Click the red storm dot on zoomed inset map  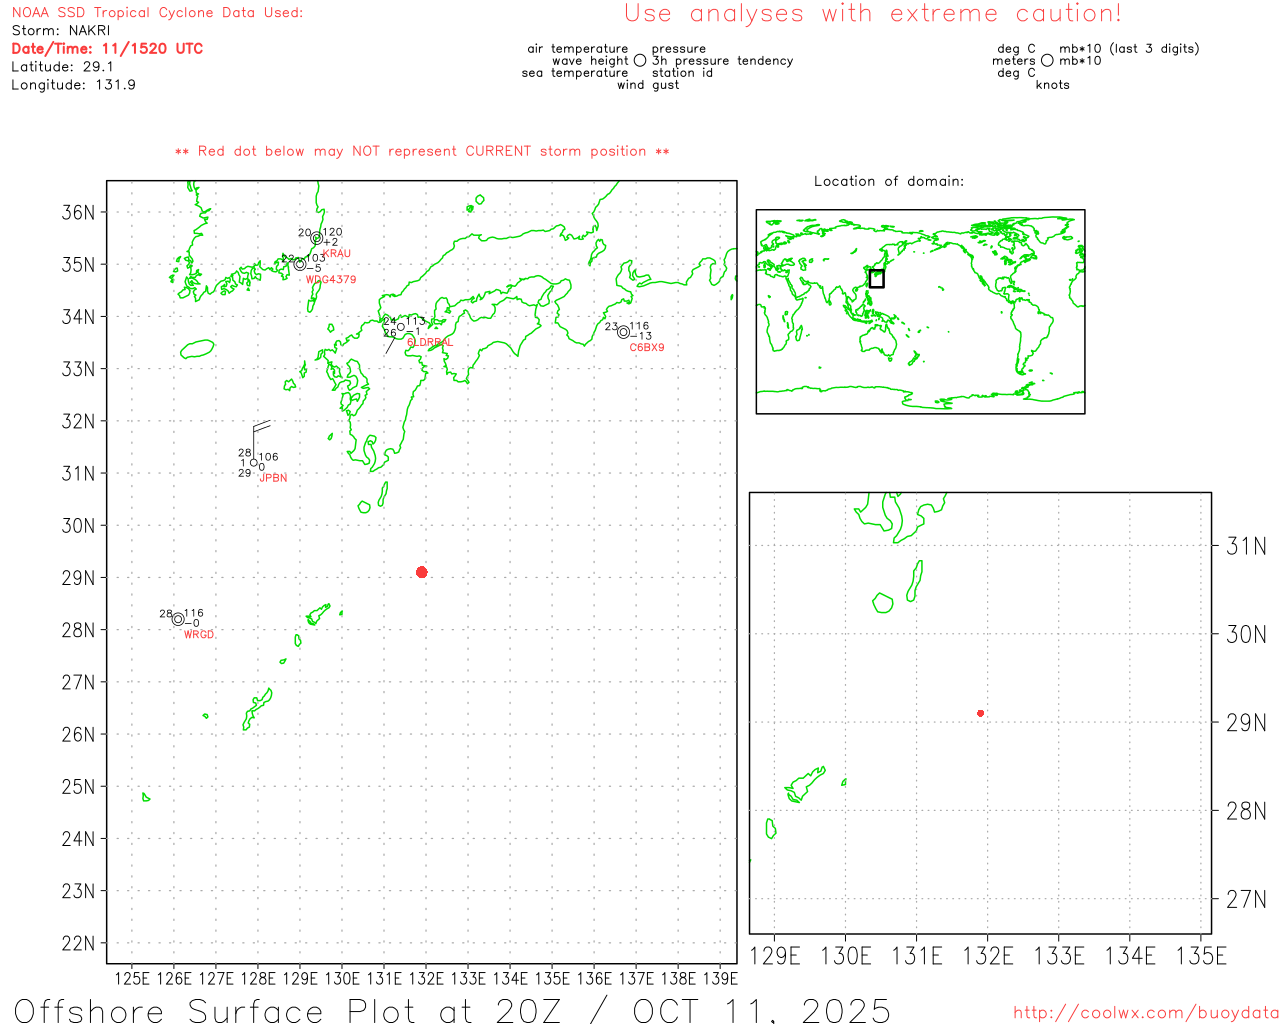click(x=981, y=713)
